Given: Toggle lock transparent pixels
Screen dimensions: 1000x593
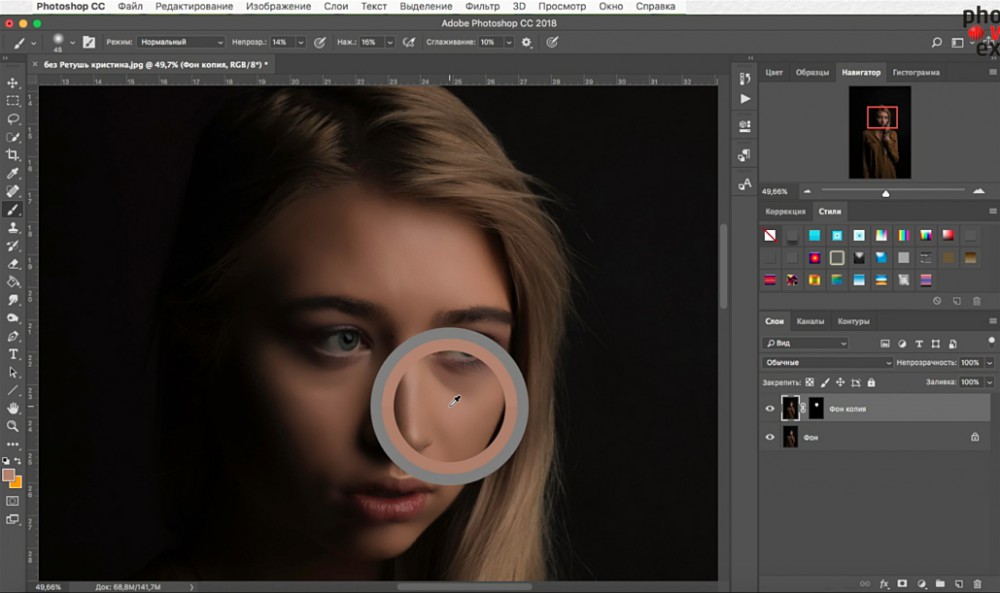Looking at the screenshot, I should pos(809,383).
